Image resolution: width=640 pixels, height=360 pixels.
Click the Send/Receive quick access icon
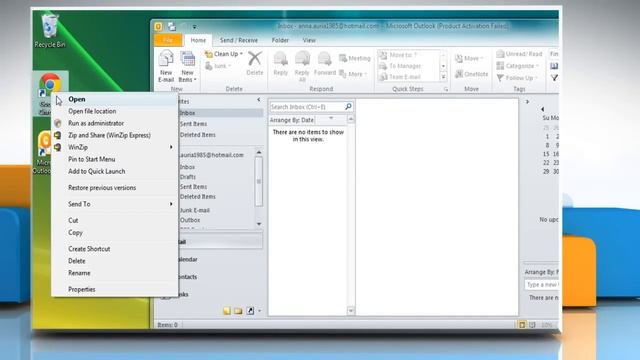point(172,27)
